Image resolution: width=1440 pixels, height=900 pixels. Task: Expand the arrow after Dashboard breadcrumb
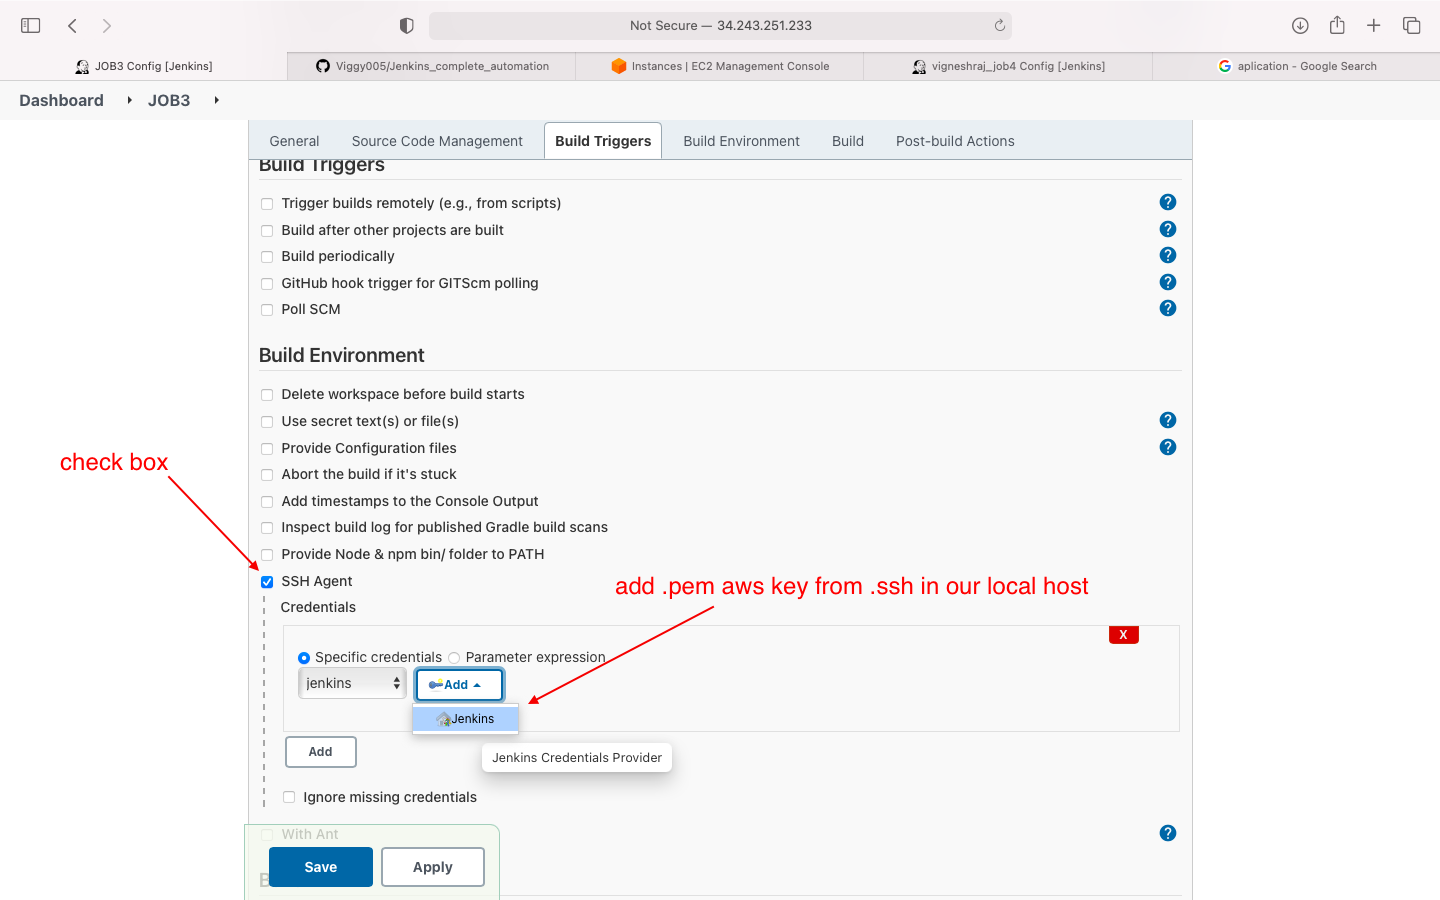(130, 100)
